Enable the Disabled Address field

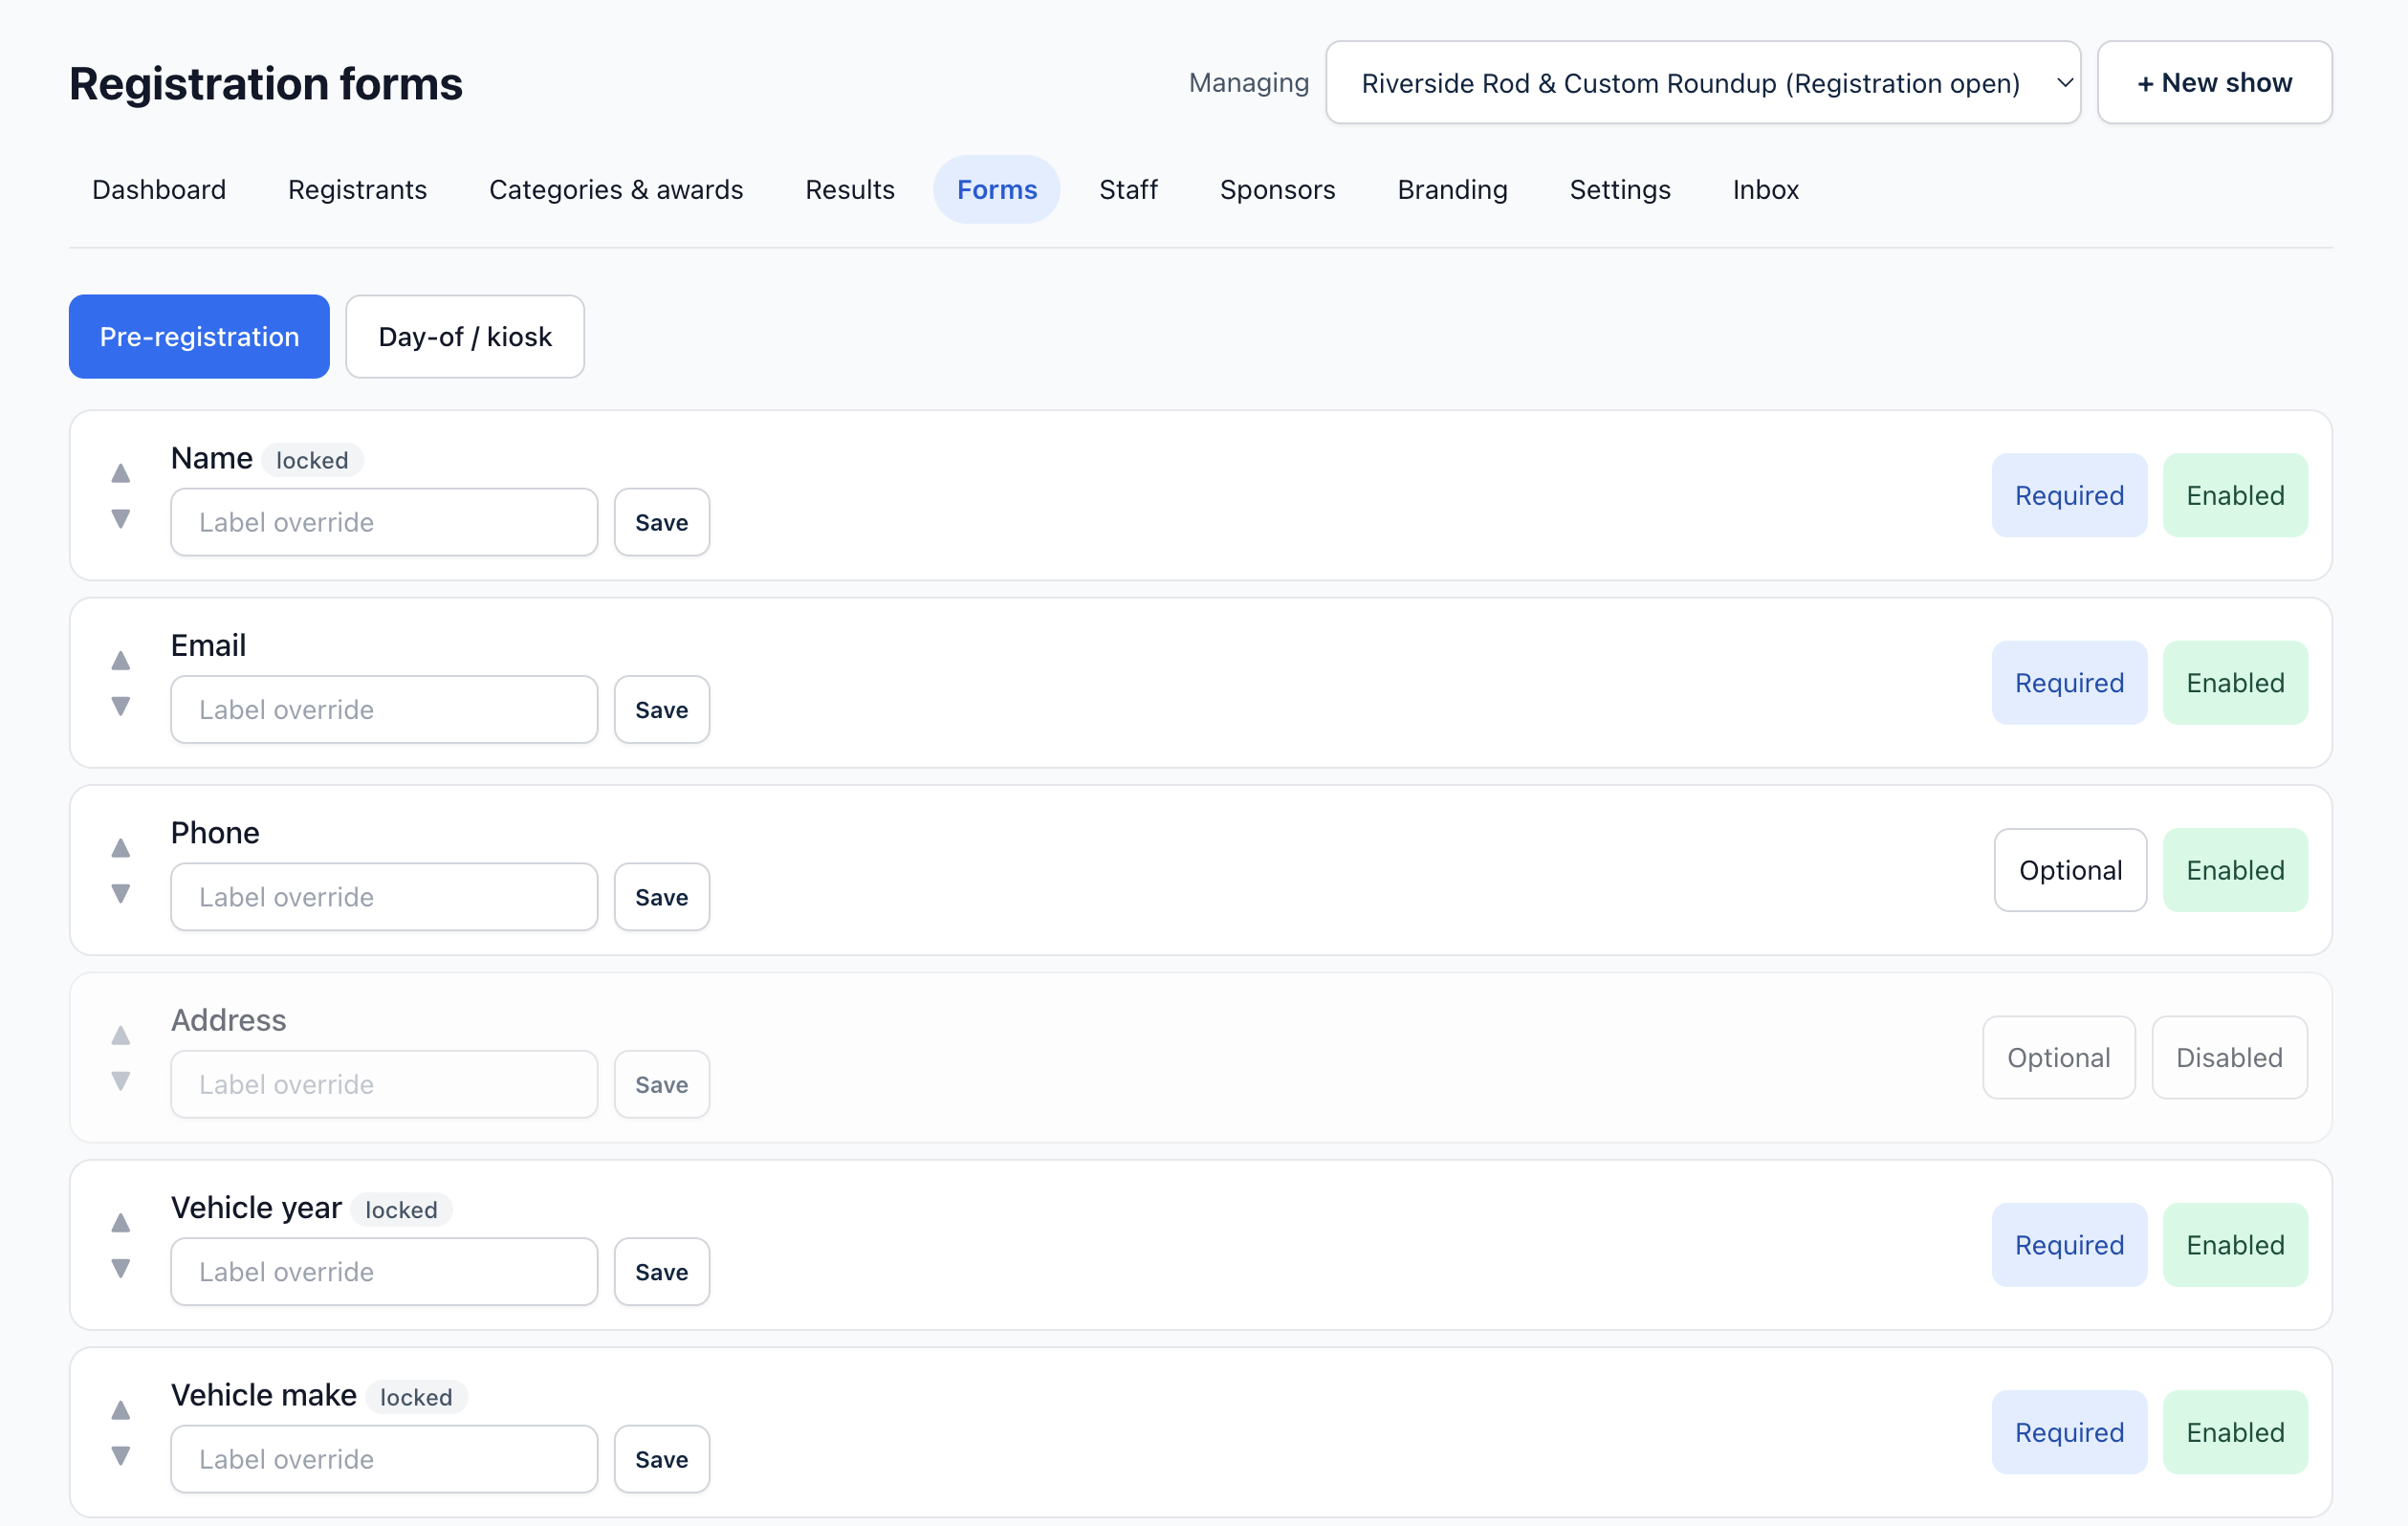(2229, 1058)
